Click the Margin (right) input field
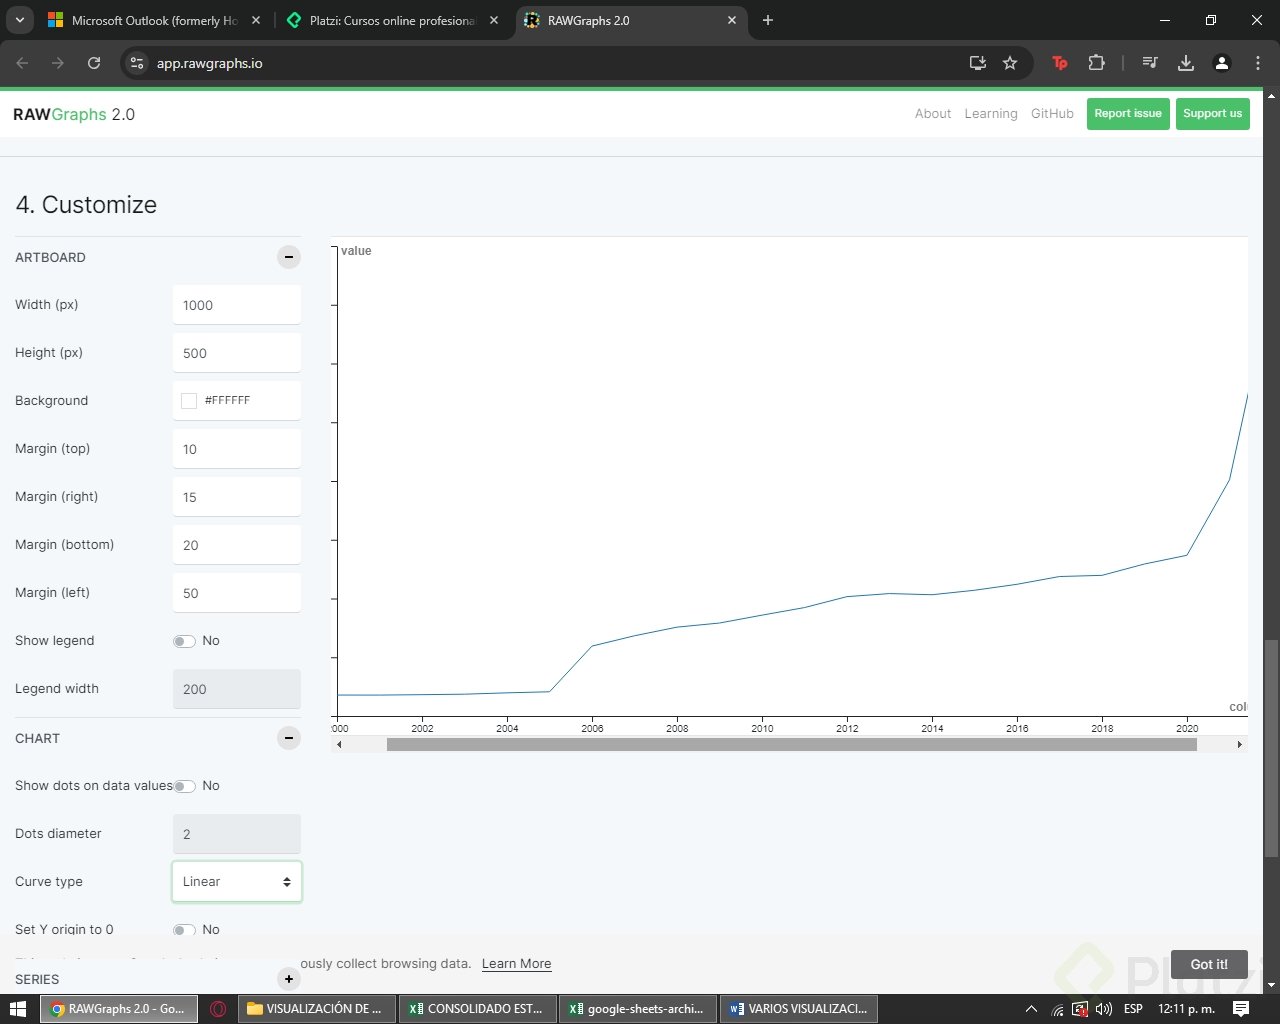Viewport: 1280px width, 1024px height. [x=237, y=497]
